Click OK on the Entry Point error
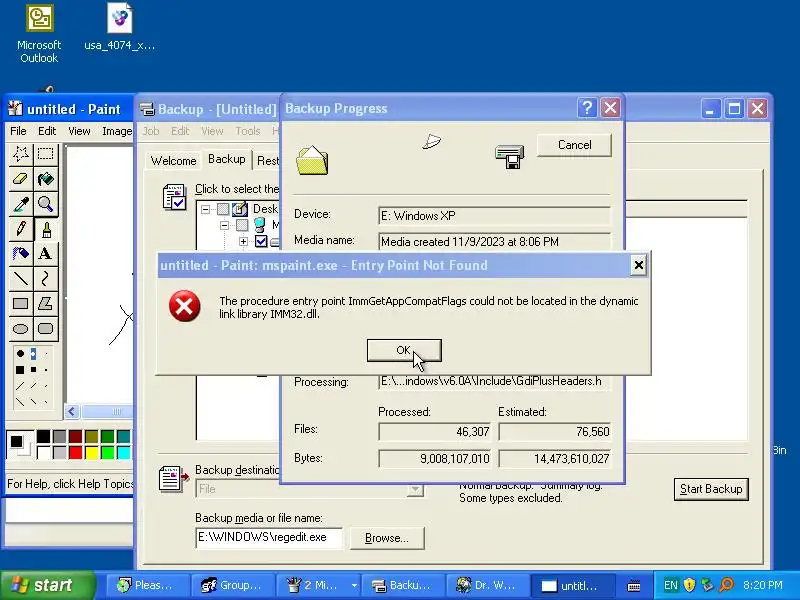Viewport: 800px width, 600px height. [x=404, y=350]
